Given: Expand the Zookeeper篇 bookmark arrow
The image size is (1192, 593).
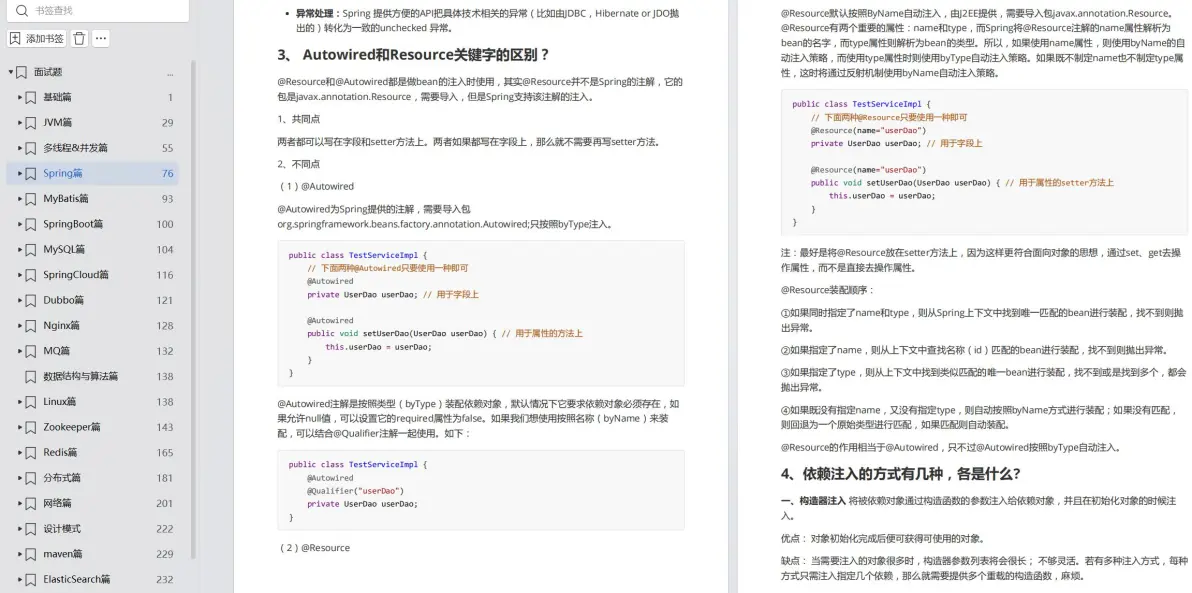Looking at the screenshot, I should 20,427.
